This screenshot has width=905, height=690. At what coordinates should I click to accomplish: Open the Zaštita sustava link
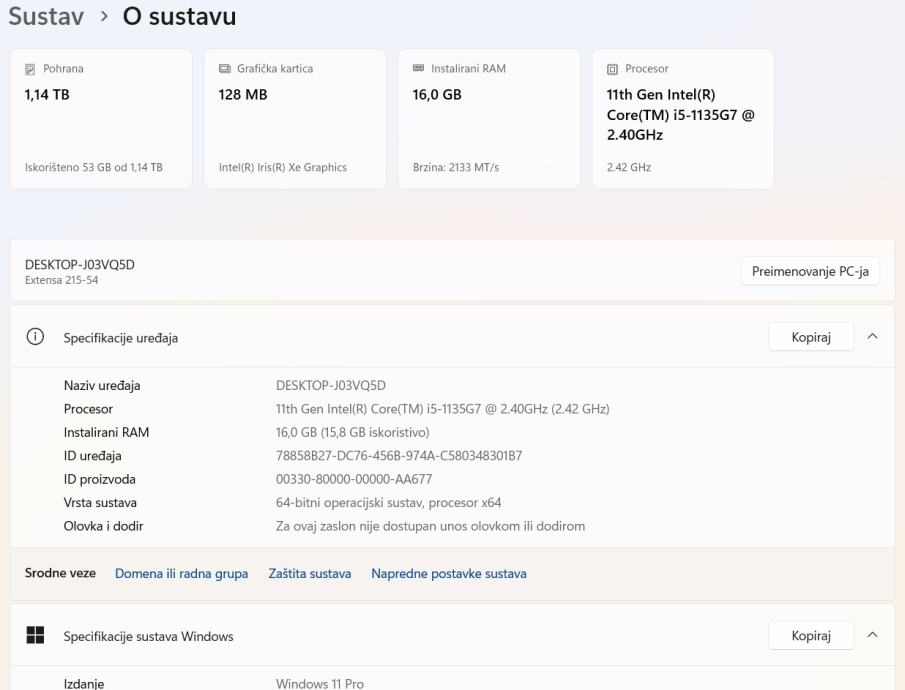(309, 574)
